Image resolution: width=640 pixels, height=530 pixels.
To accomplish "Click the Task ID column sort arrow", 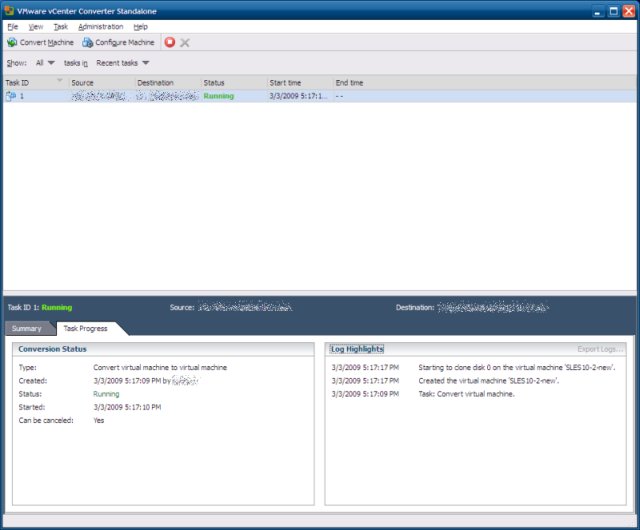I will [60, 80].
